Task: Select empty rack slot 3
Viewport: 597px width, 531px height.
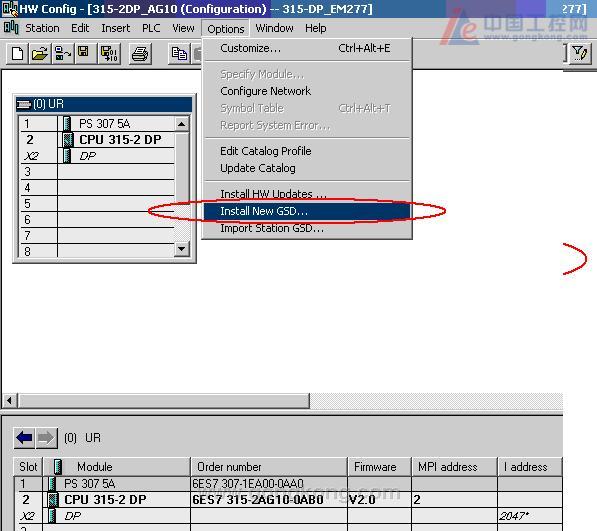Action: pos(97,172)
